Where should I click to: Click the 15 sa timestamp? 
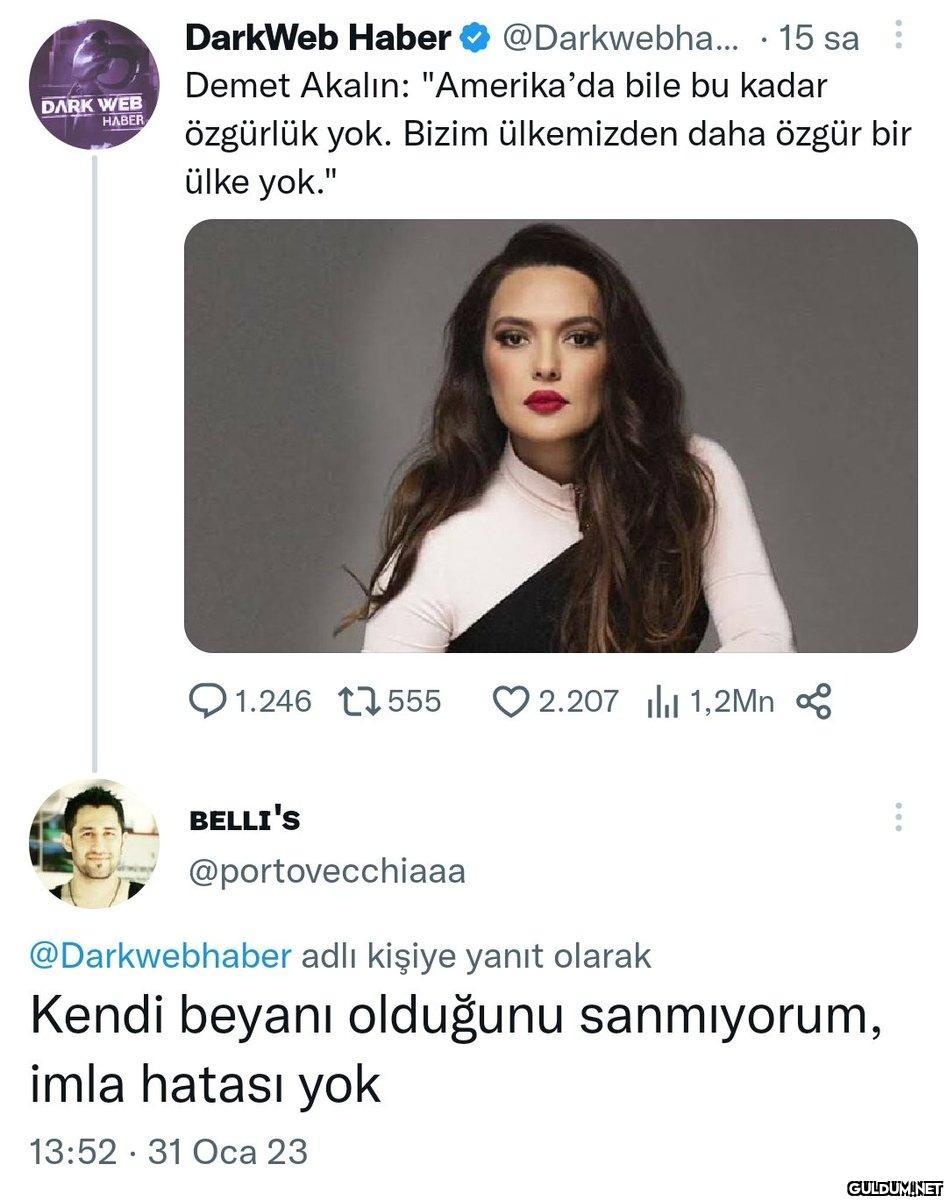[x=818, y=39]
